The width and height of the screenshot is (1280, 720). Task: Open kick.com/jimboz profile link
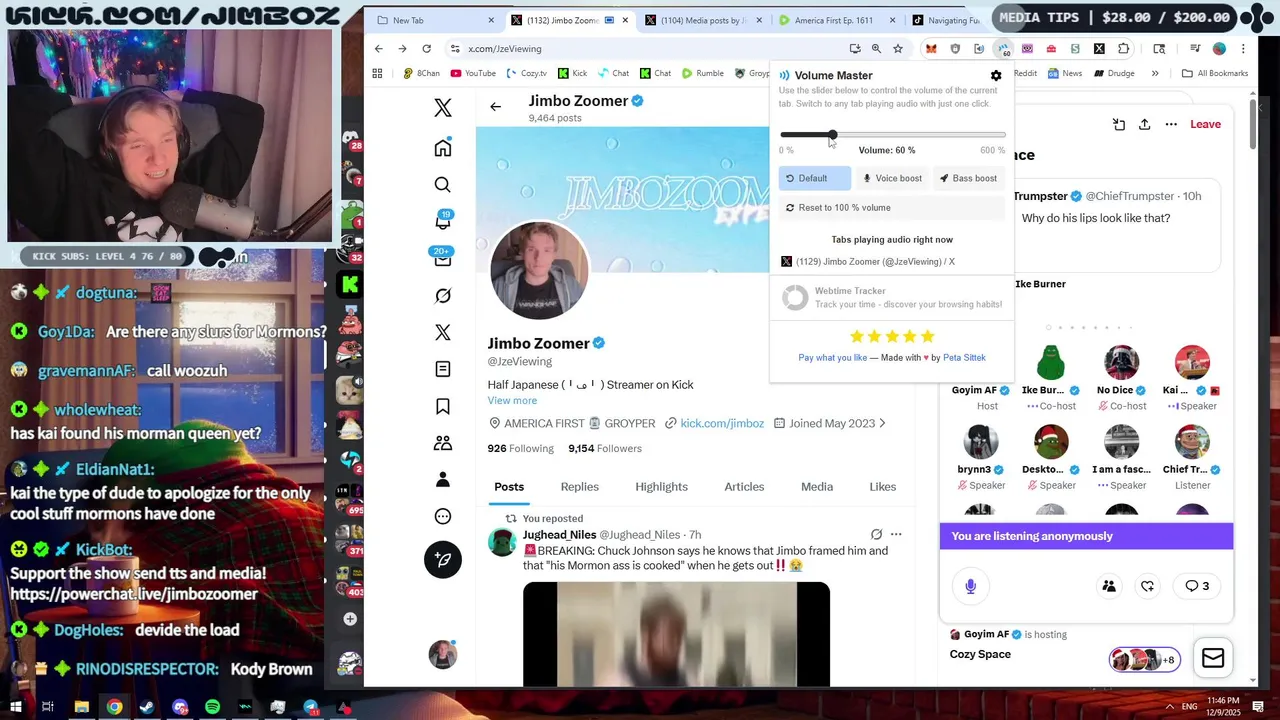coord(722,423)
